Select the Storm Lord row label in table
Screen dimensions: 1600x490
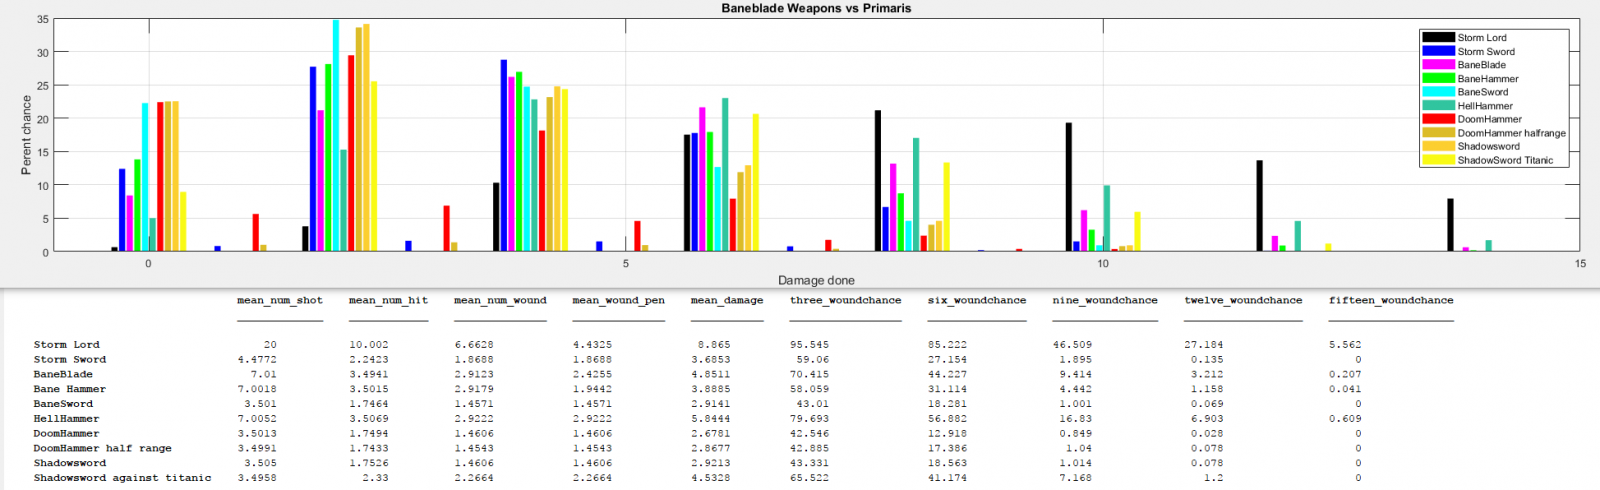66,345
